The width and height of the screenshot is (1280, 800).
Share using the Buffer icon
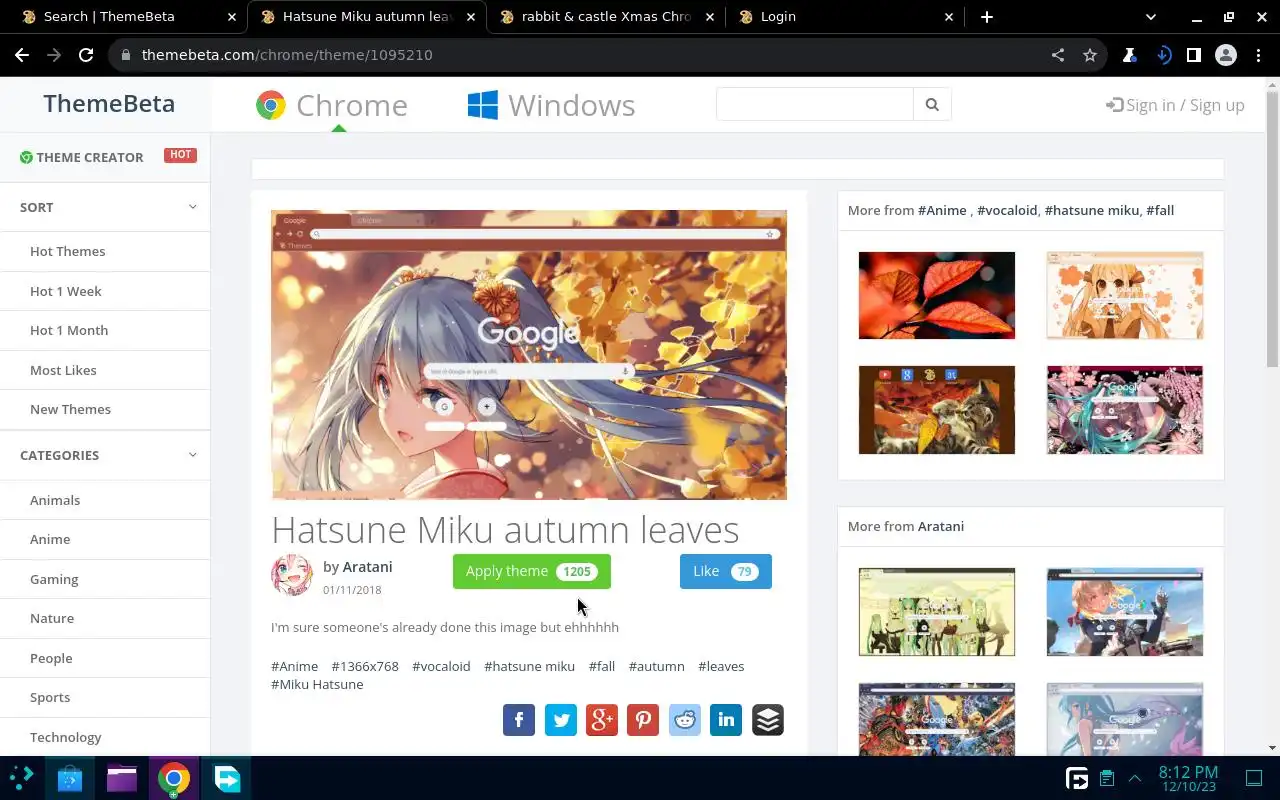pyautogui.click(x=768, y=720)
